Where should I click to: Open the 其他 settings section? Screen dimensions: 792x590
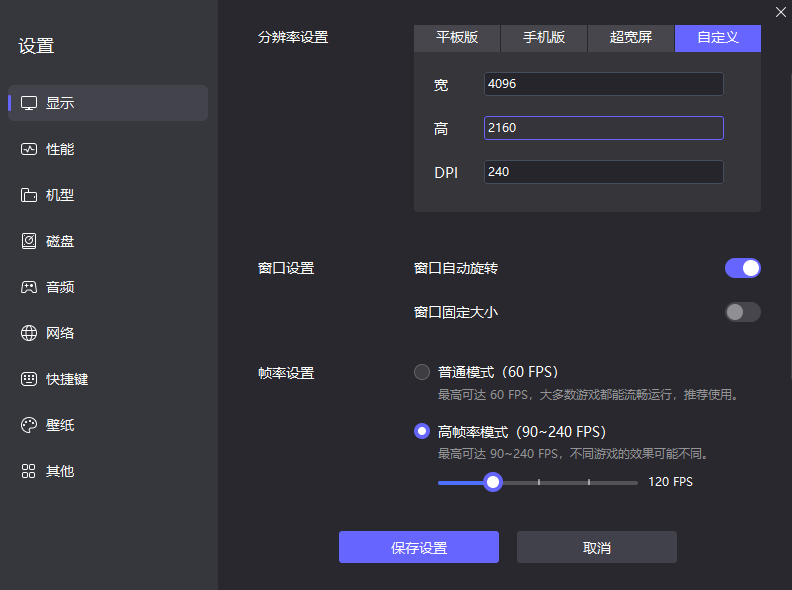pos(108,471)
